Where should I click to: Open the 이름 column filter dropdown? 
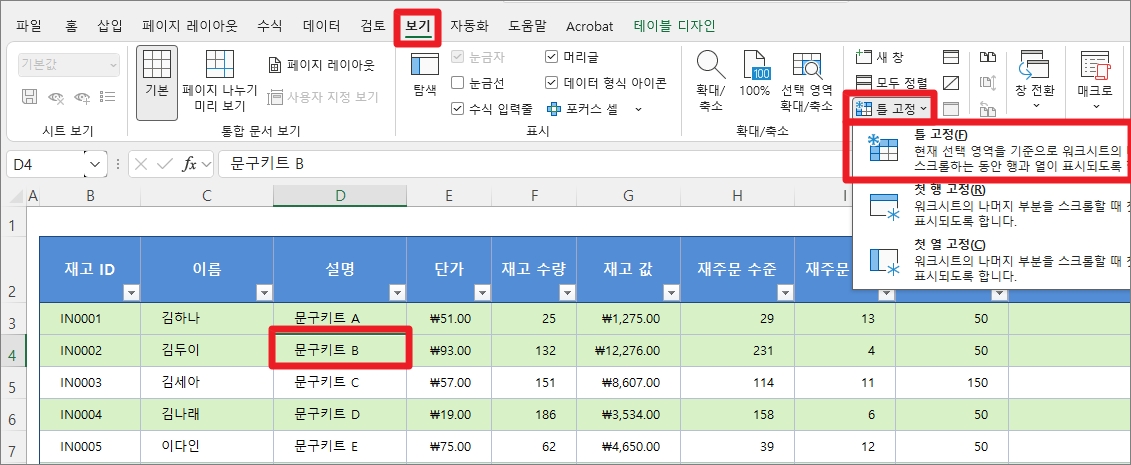263,293
